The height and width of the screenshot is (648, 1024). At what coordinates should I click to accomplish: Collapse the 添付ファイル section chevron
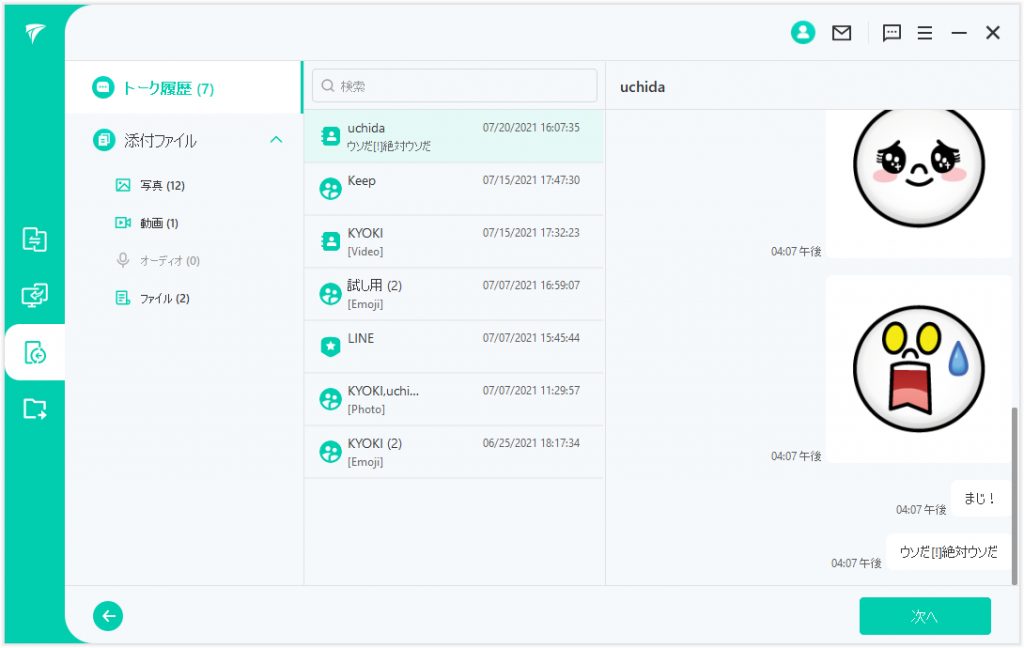[277, 140]
